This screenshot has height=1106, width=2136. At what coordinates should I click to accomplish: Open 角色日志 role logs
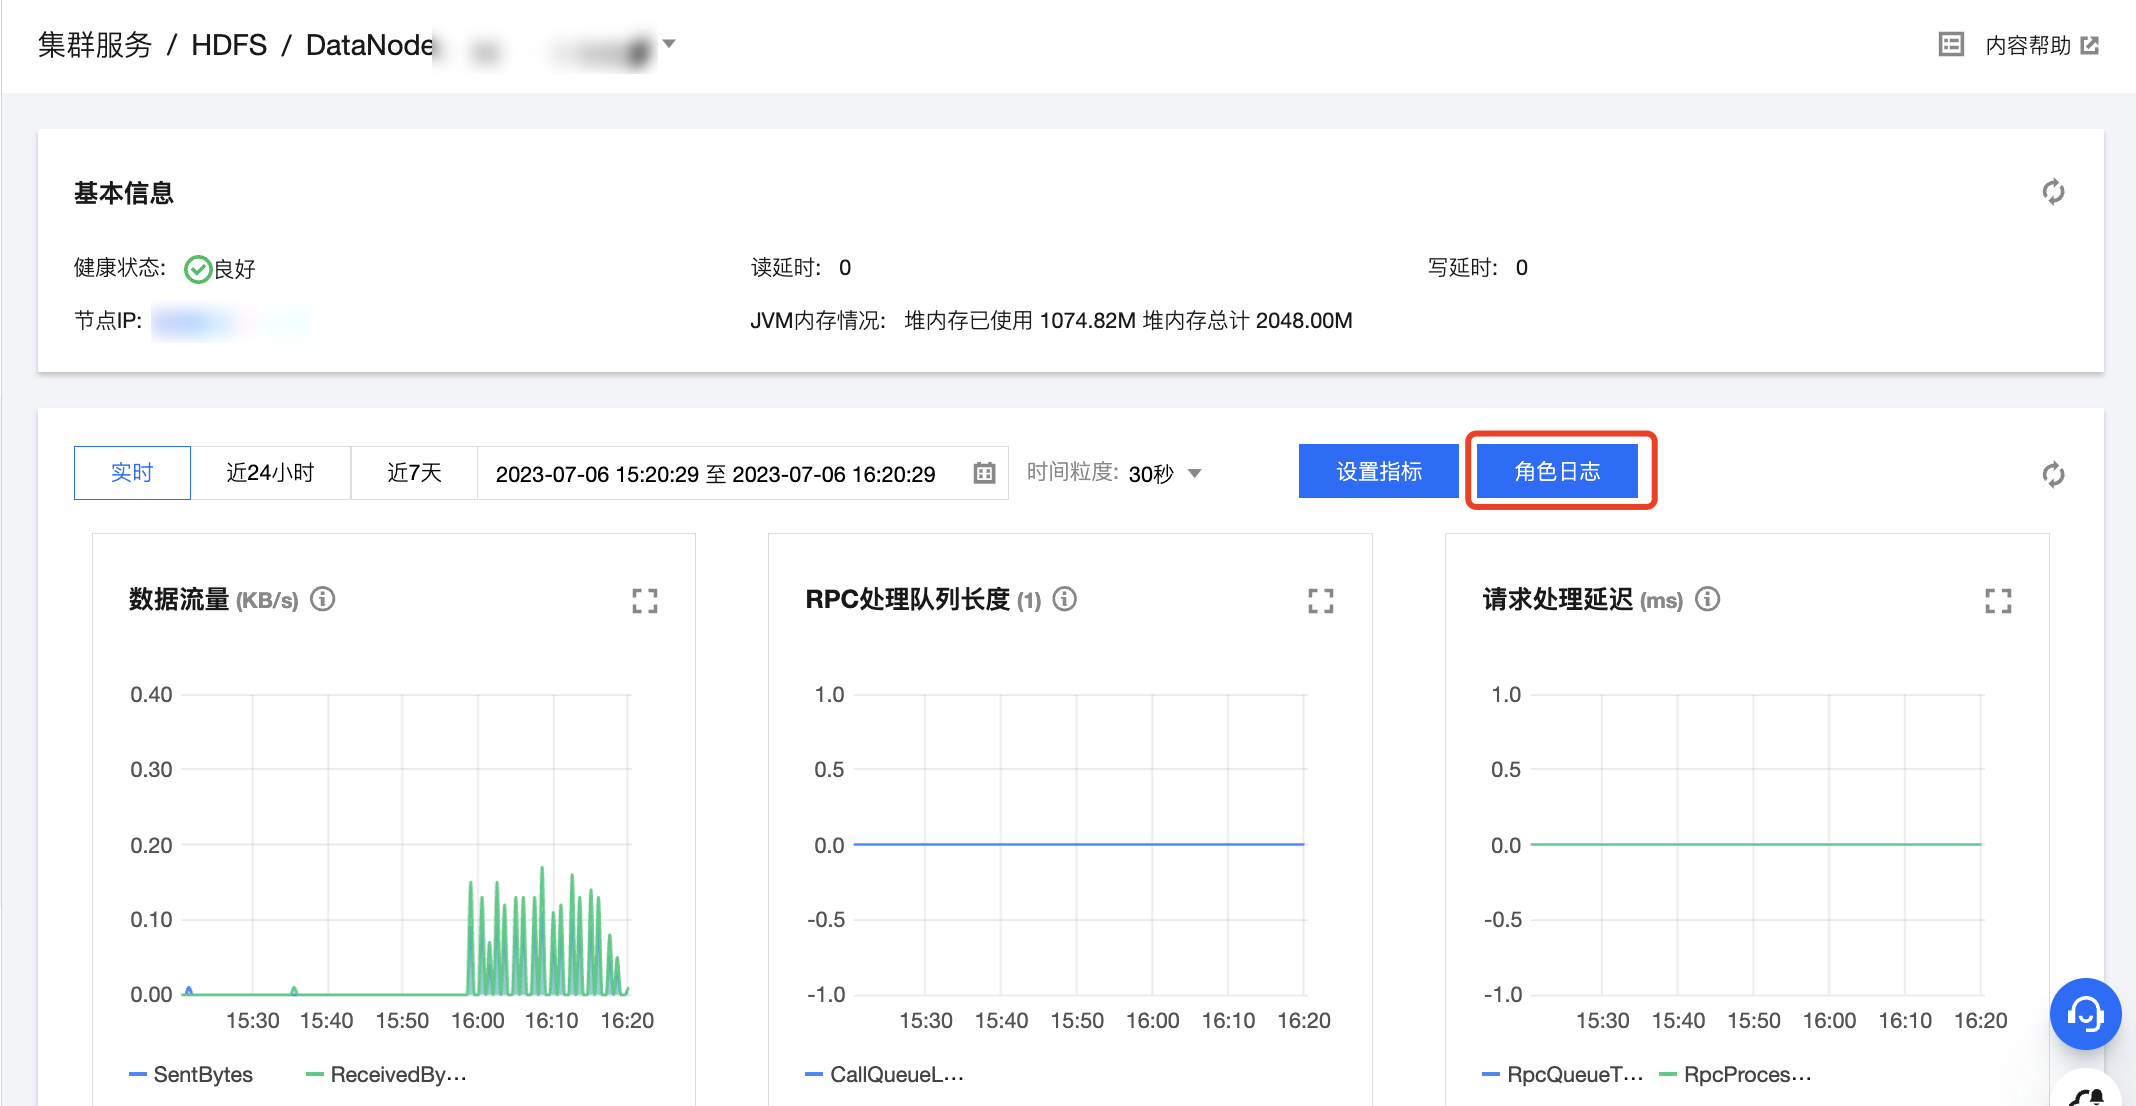click(1557, 471)
